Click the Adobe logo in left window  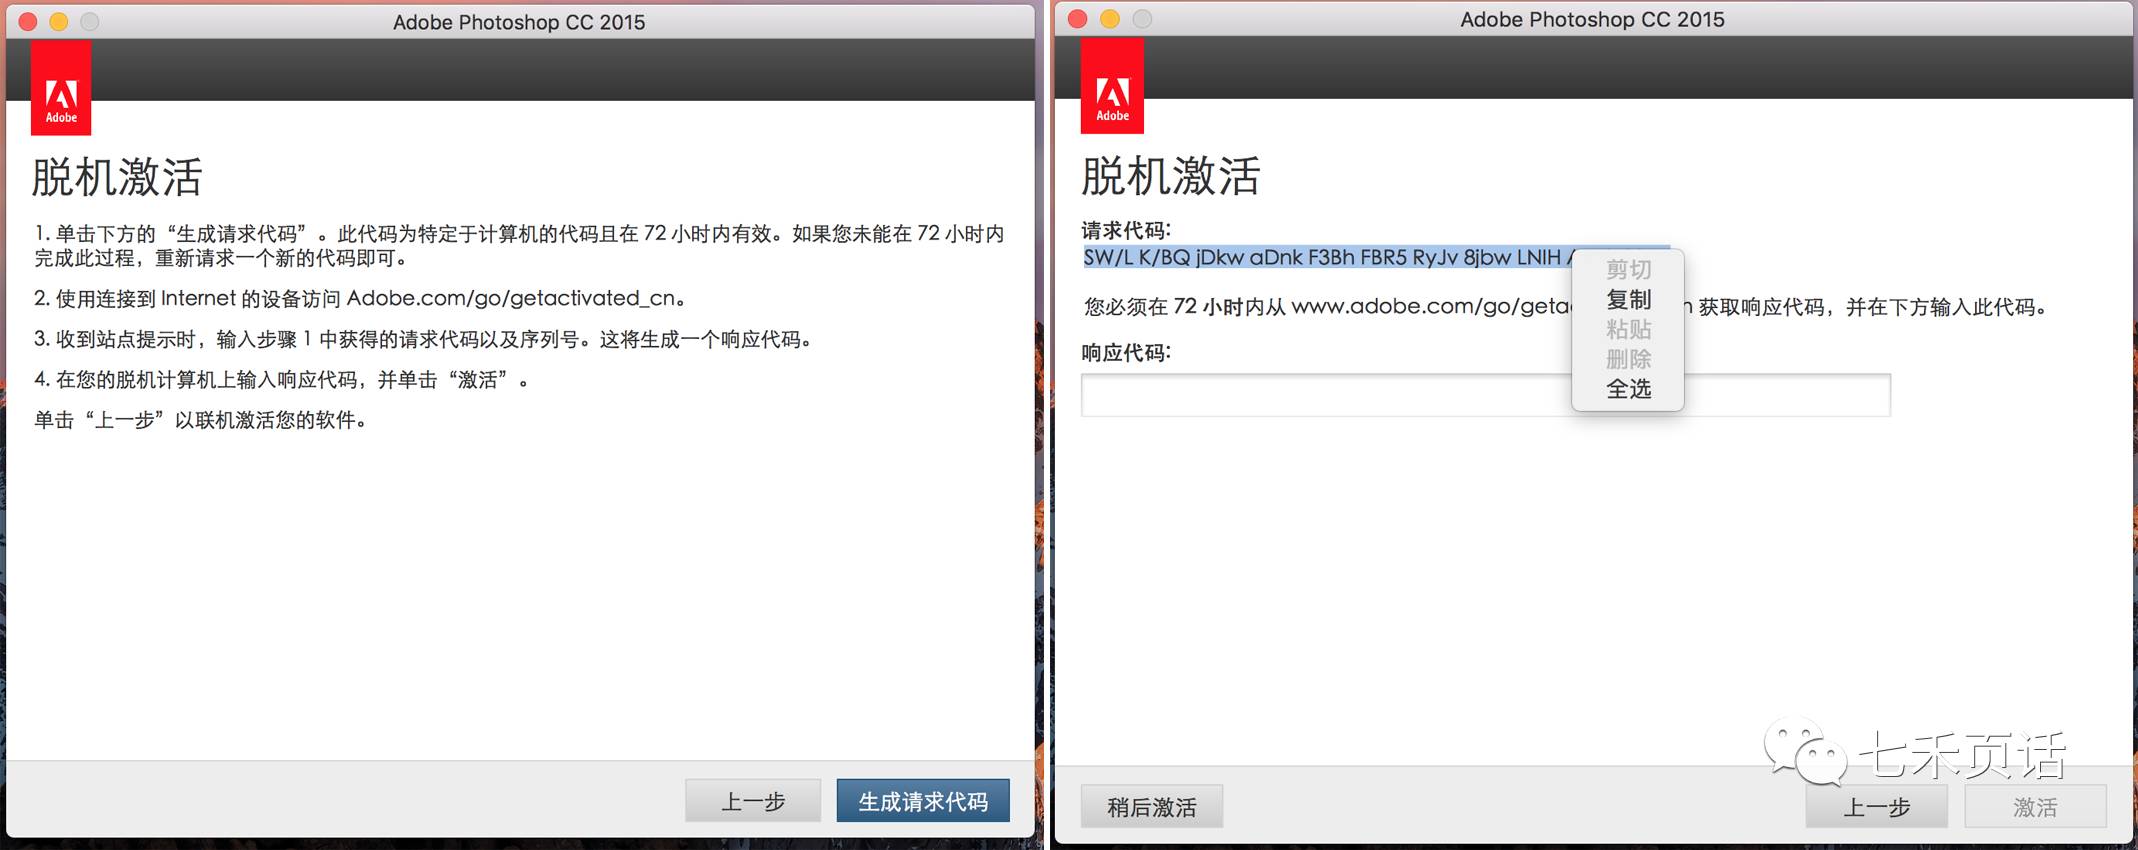[61, 88]
